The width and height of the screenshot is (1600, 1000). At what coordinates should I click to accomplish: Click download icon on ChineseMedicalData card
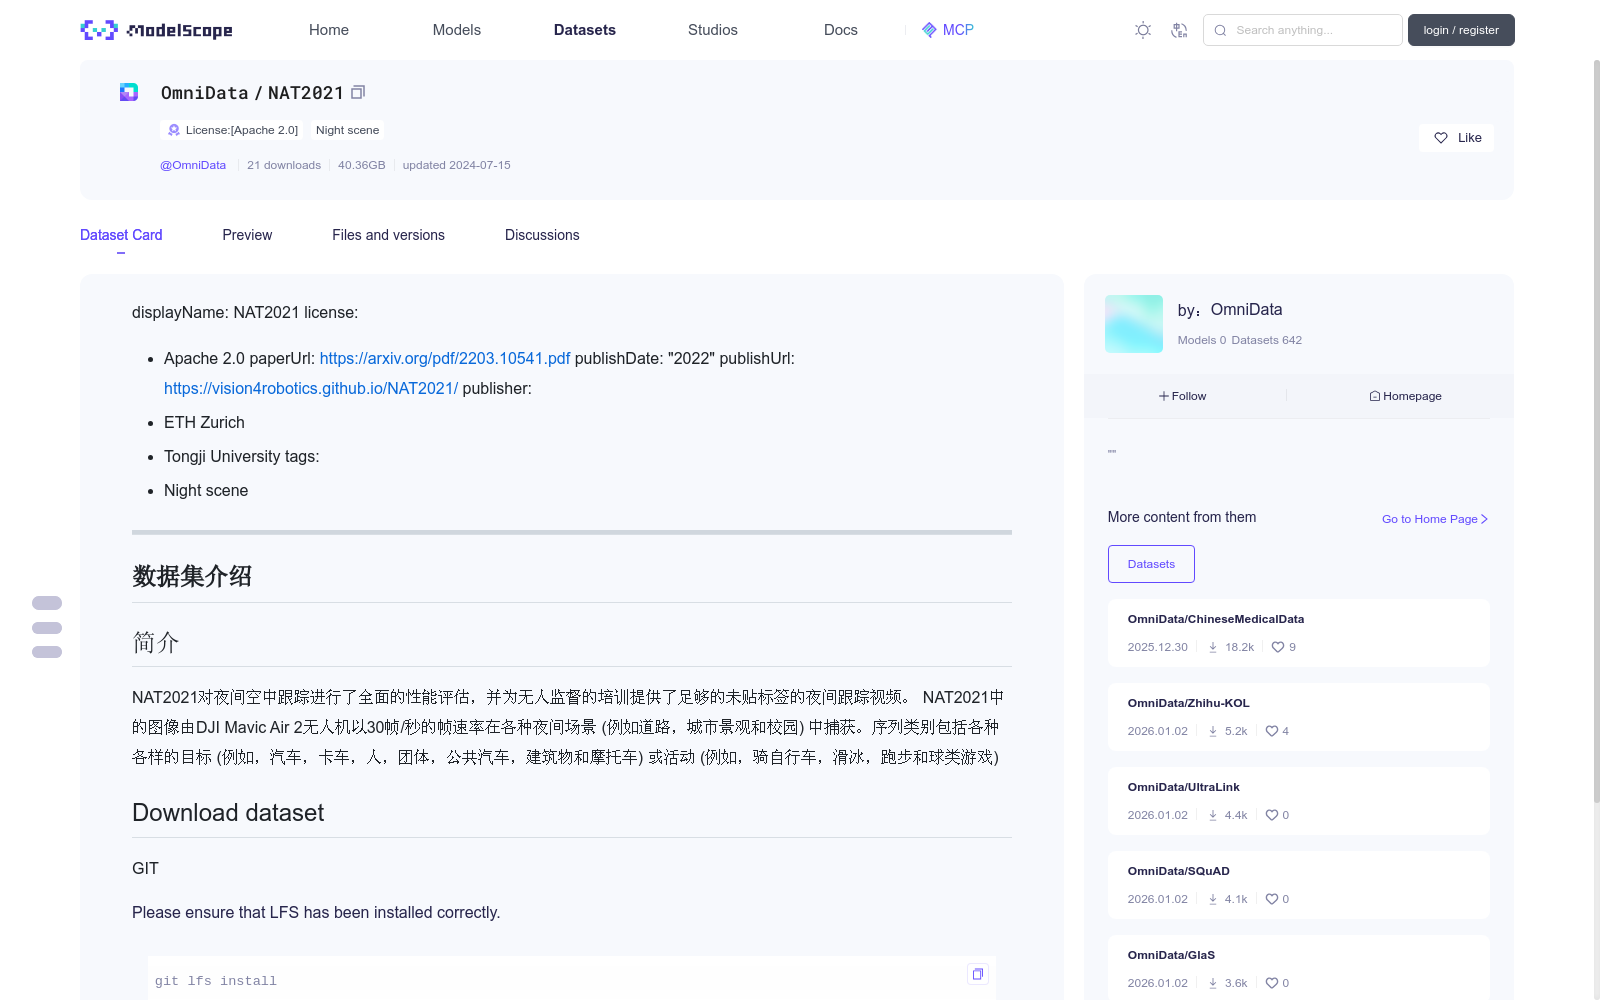coord(1213,647)
